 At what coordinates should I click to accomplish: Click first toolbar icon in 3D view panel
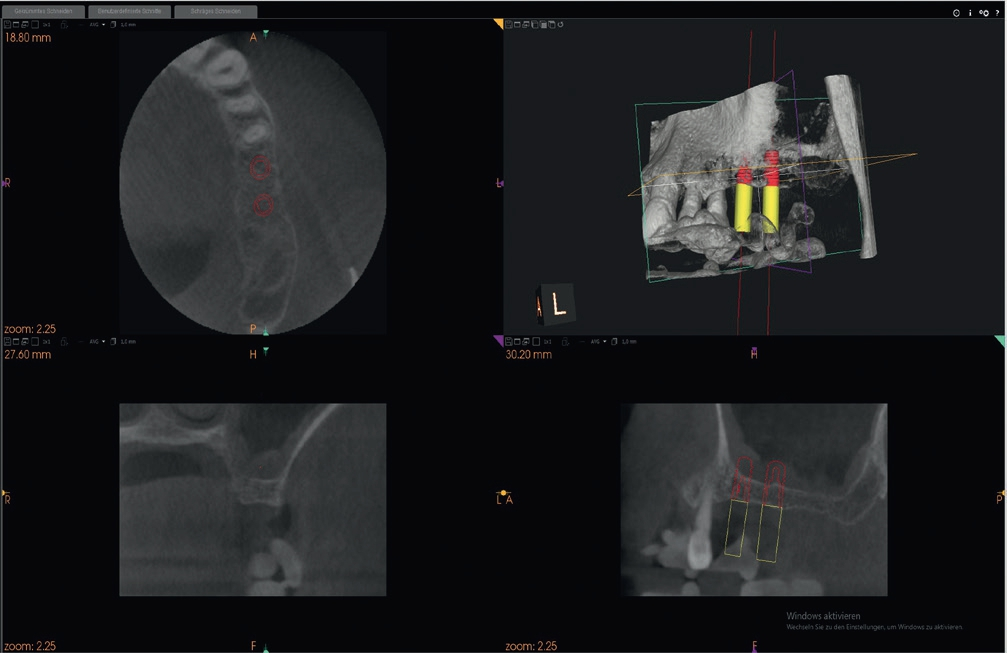tap(509, 24)
